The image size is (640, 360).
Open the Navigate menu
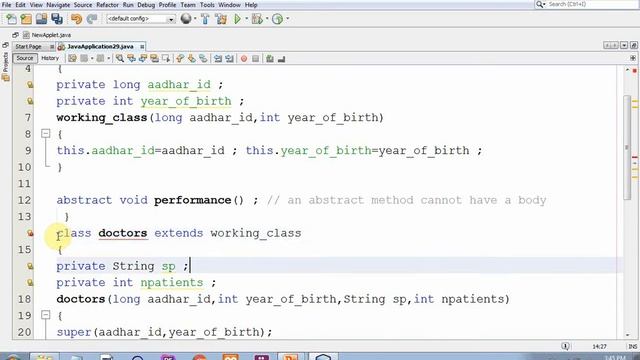[x=58, y=5]
